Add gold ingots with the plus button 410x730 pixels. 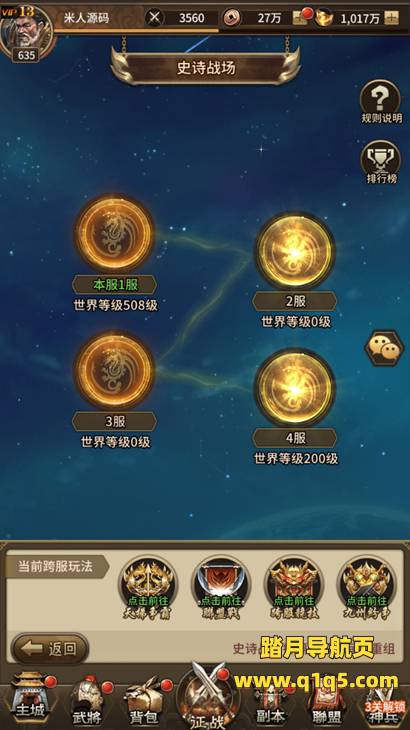point(392,18)
